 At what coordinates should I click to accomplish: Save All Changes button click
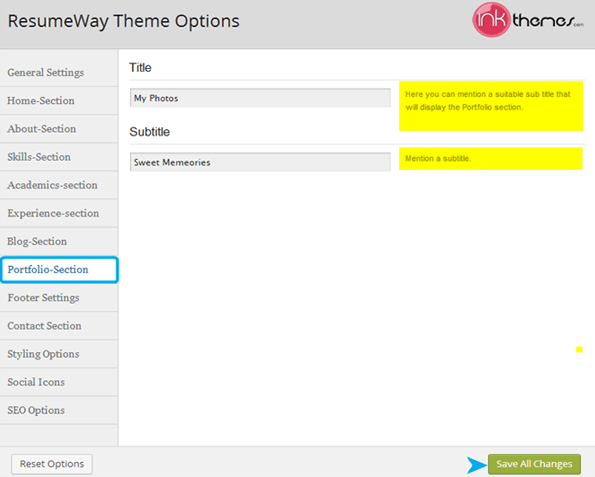coord(534,464)
